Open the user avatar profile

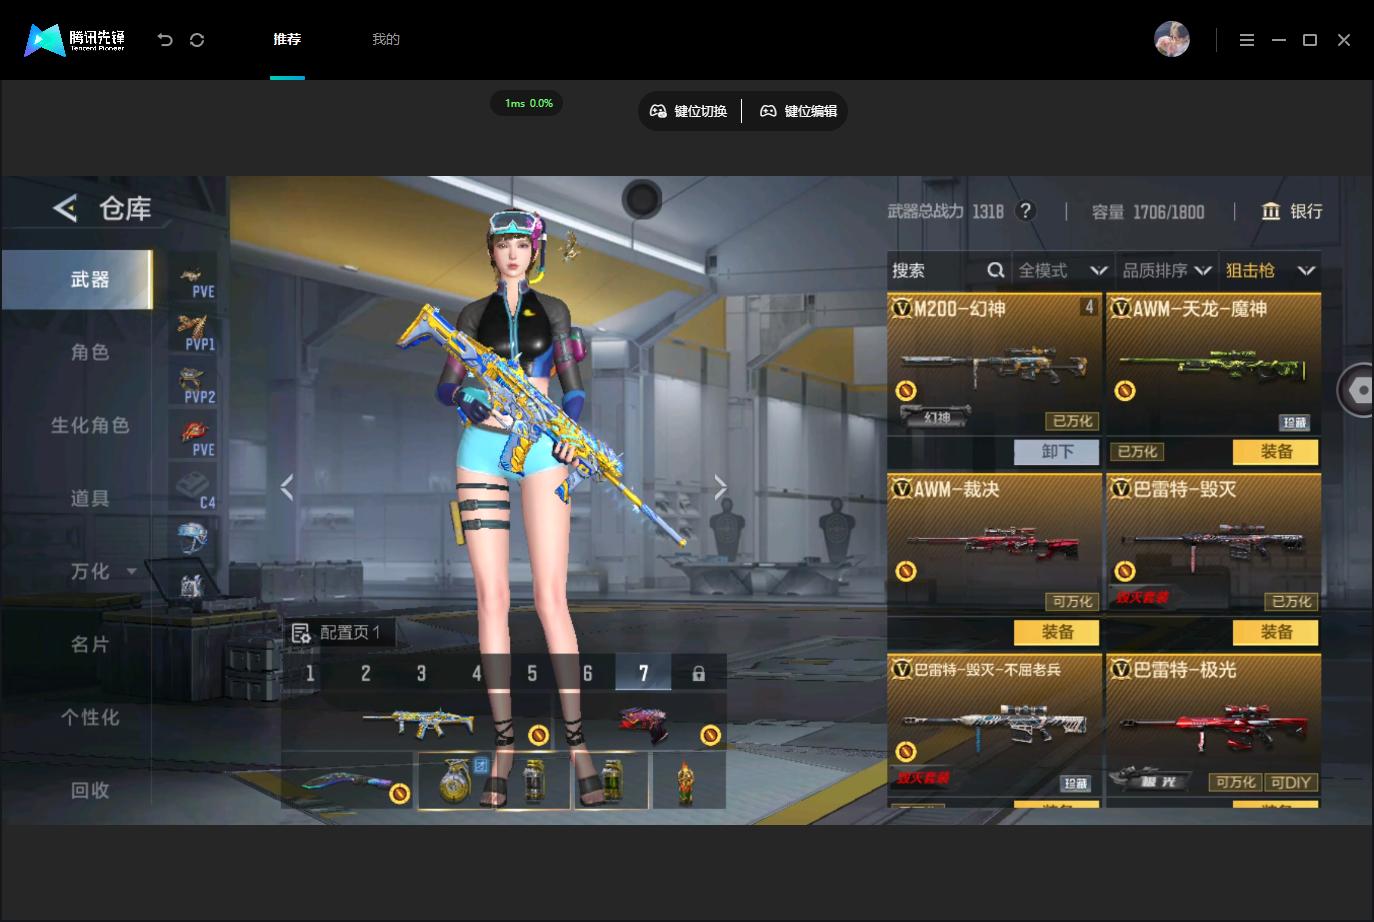coord(1171,39)
